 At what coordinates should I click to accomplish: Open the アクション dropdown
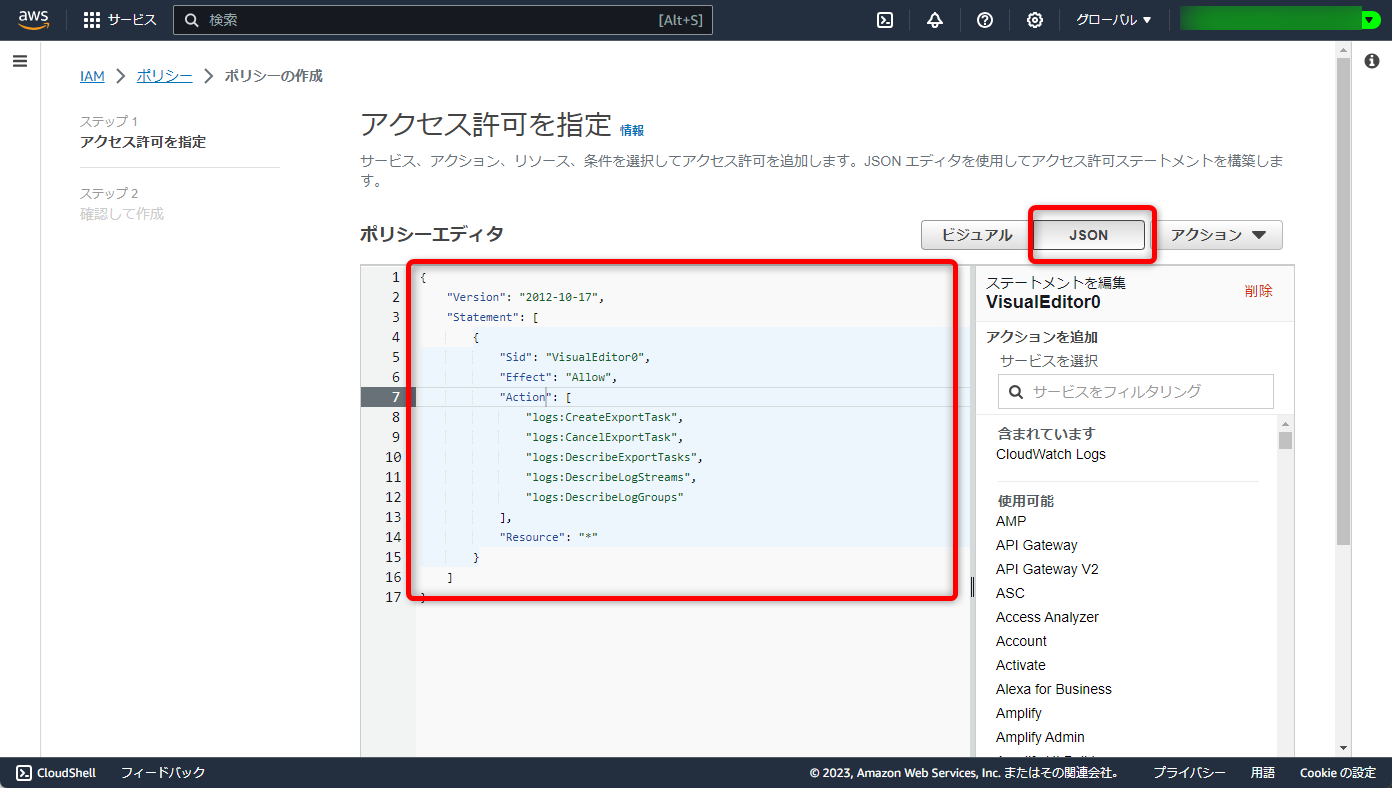click(x=1221, y=234)
